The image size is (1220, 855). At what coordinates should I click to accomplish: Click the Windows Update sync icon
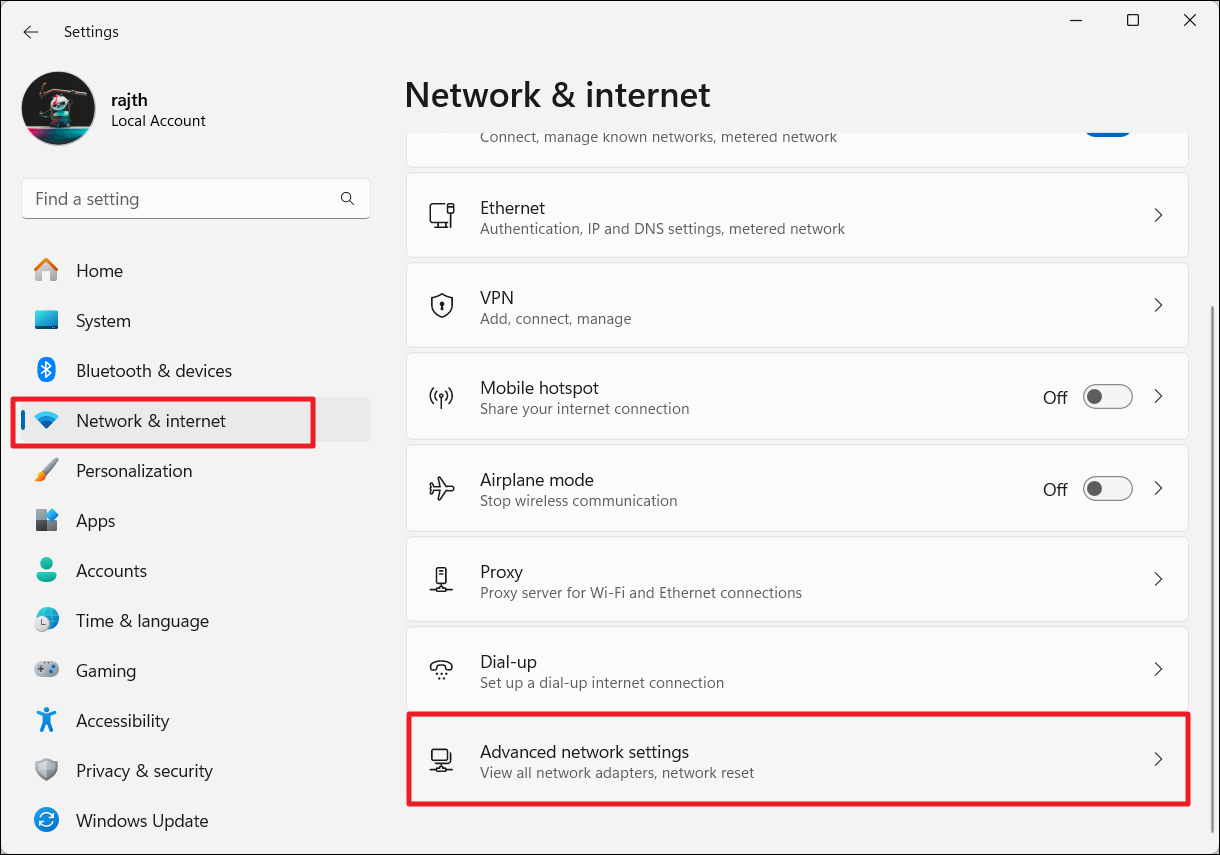pyautogui.click(x=46, y=821)
